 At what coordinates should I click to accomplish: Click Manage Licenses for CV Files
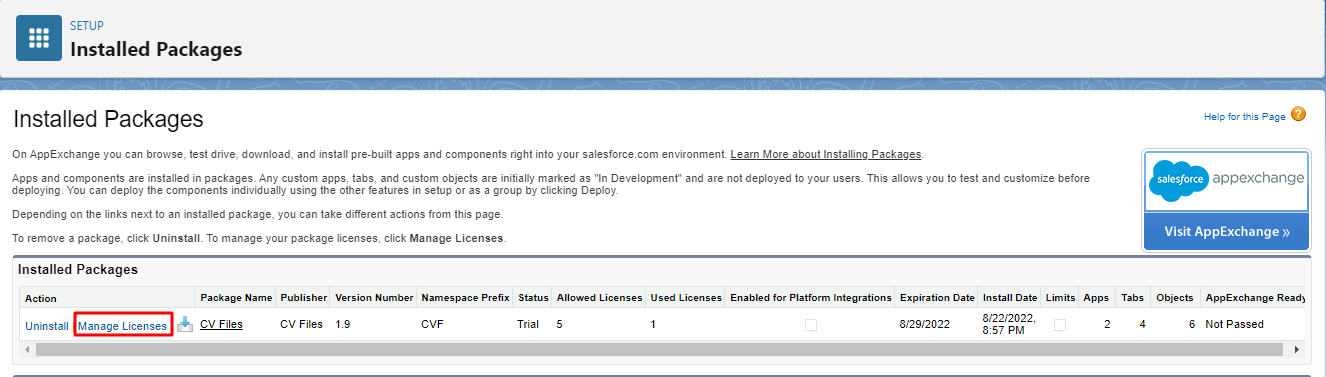[123, 326]
